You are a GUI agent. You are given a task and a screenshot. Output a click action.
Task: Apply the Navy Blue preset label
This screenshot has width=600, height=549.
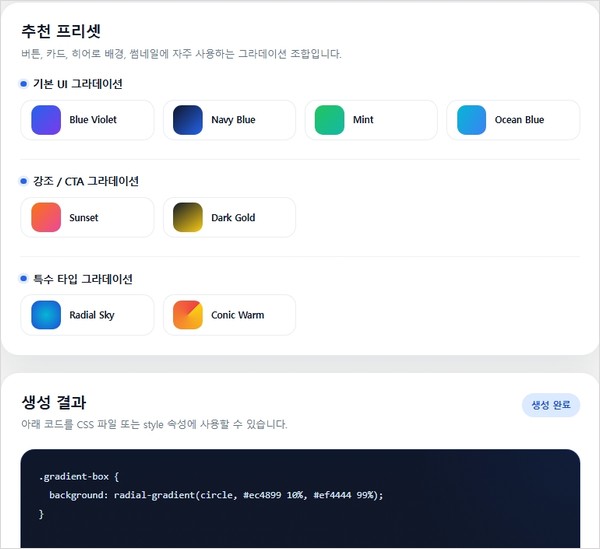coord(233,120)
